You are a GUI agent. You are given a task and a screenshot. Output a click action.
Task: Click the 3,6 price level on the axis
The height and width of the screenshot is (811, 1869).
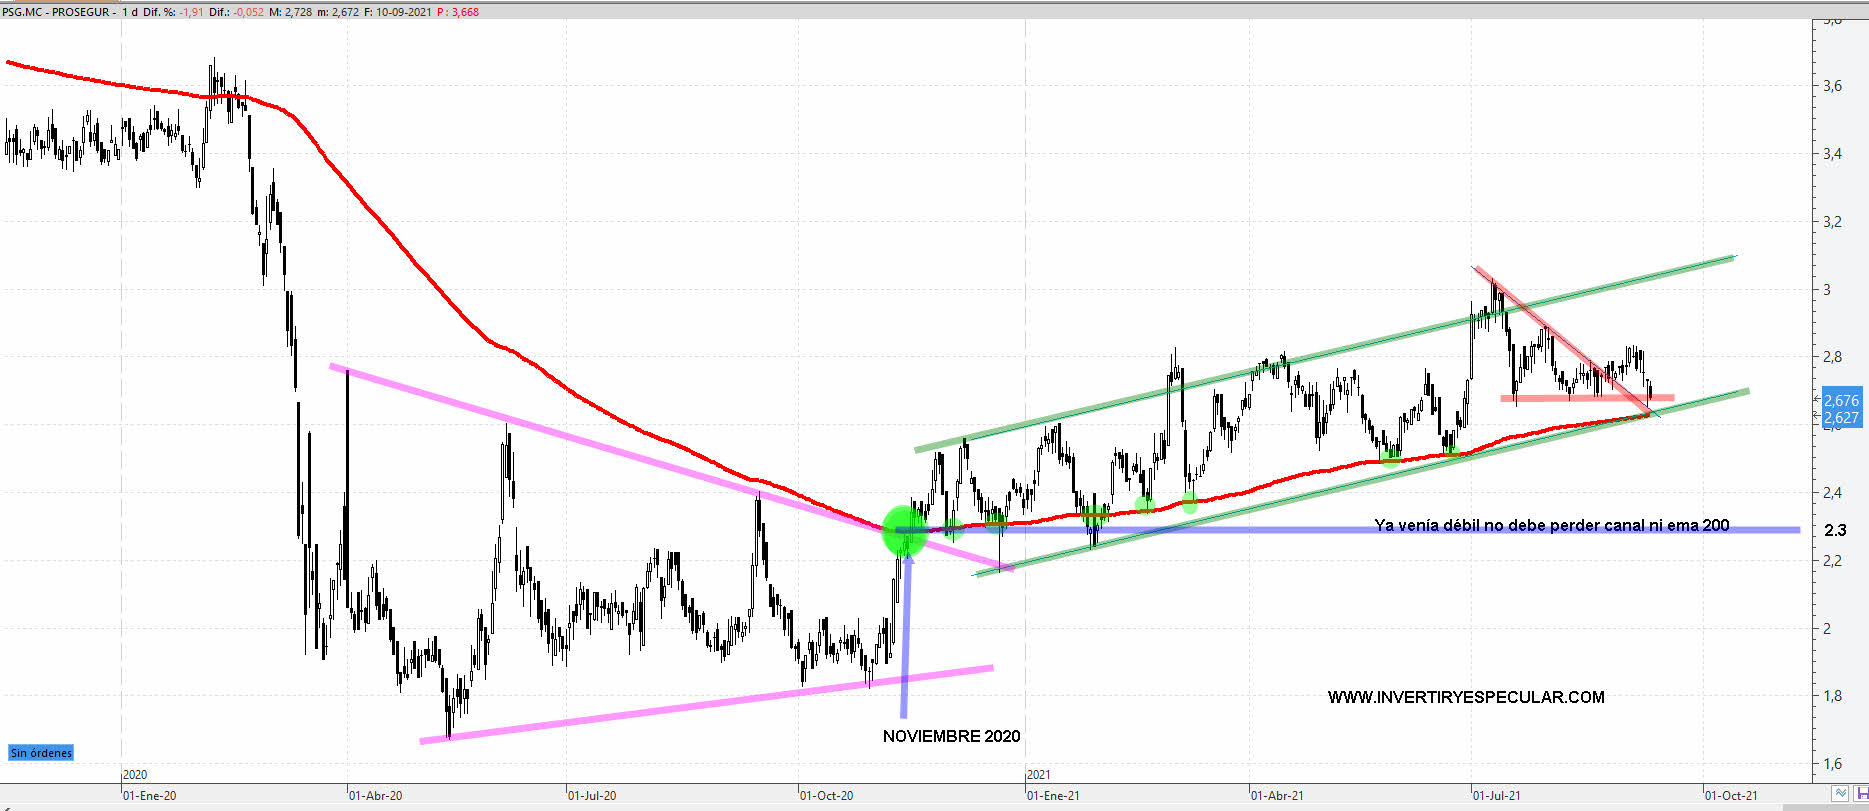pos(1832,86)
